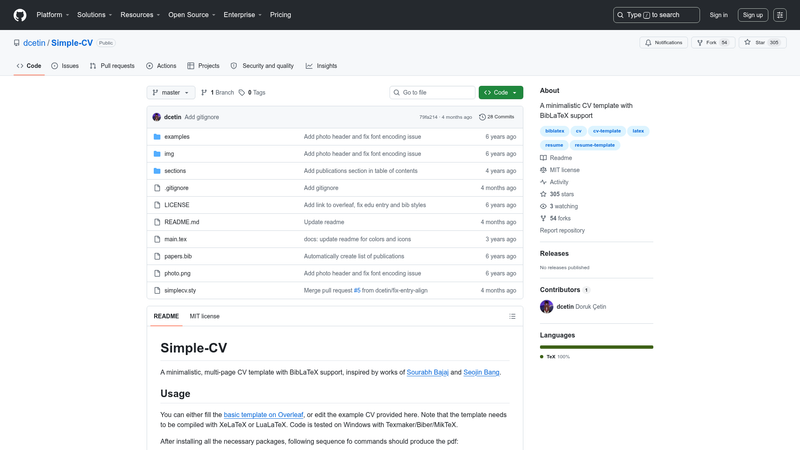Switch to the Actions tab
The width and height of the screenshot is (800, 450).
pyautogui.click(x=161, y=66)
